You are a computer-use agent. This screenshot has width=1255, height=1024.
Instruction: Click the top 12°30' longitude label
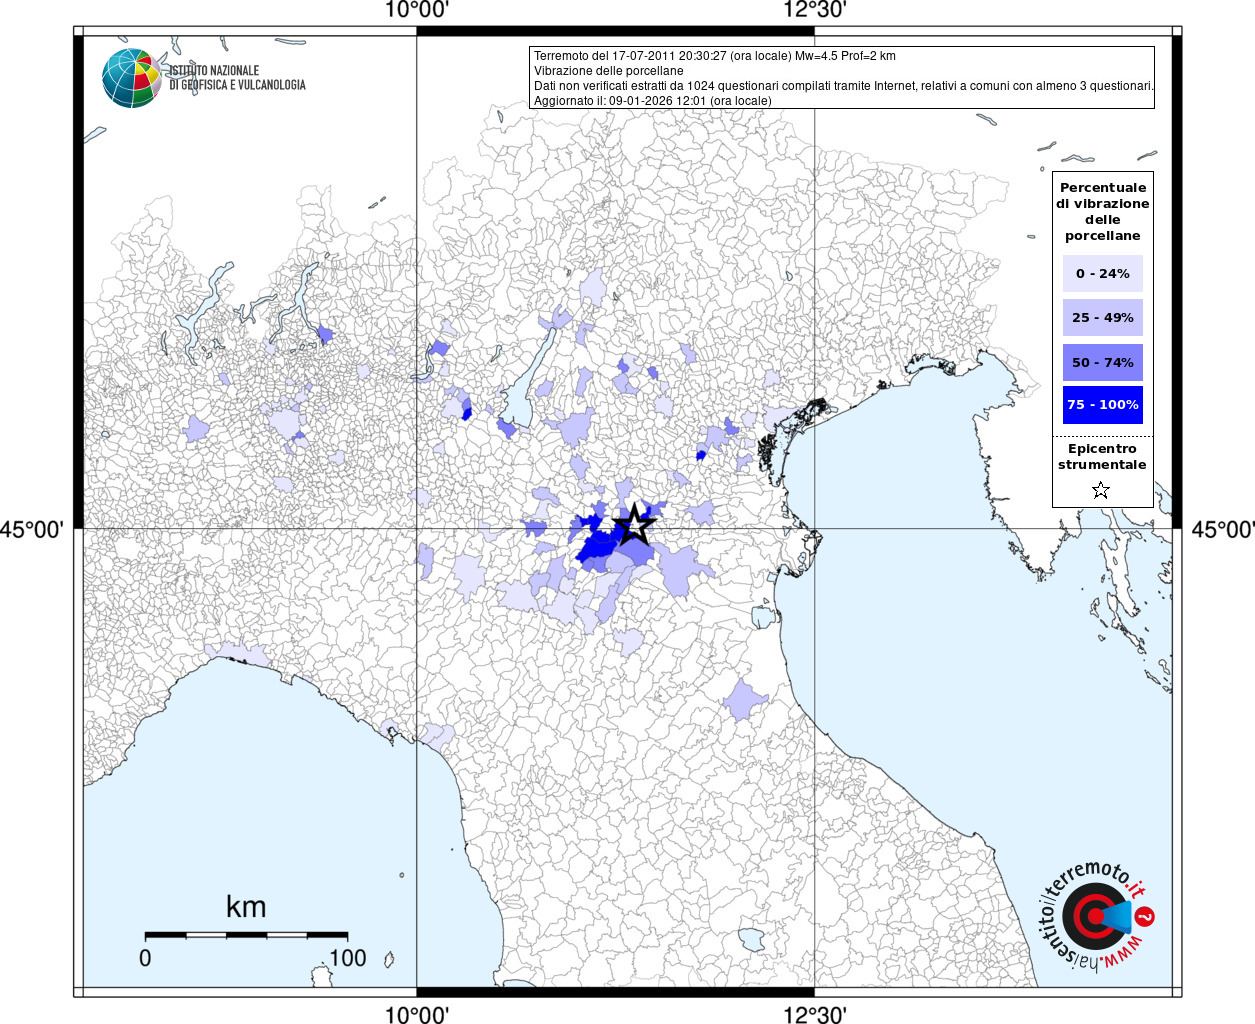pos(815,11)
